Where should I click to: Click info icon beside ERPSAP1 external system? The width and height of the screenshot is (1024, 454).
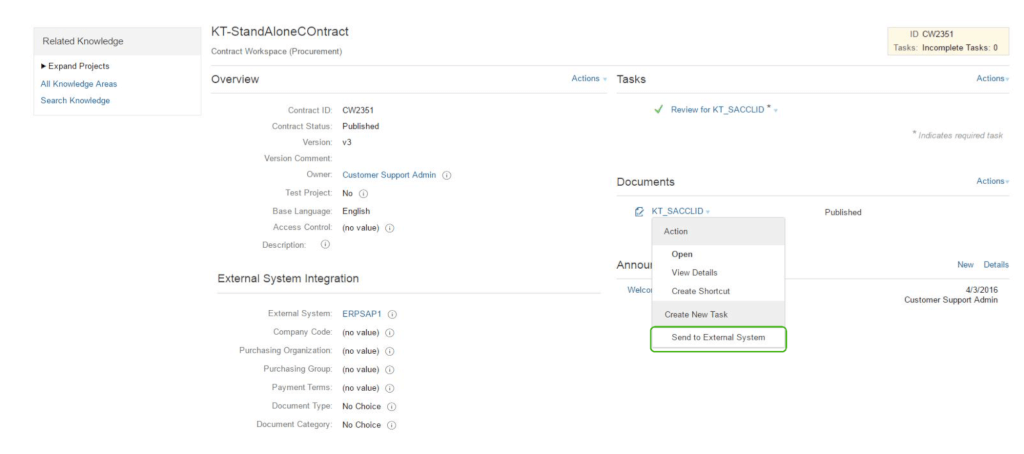click(392, 314)
